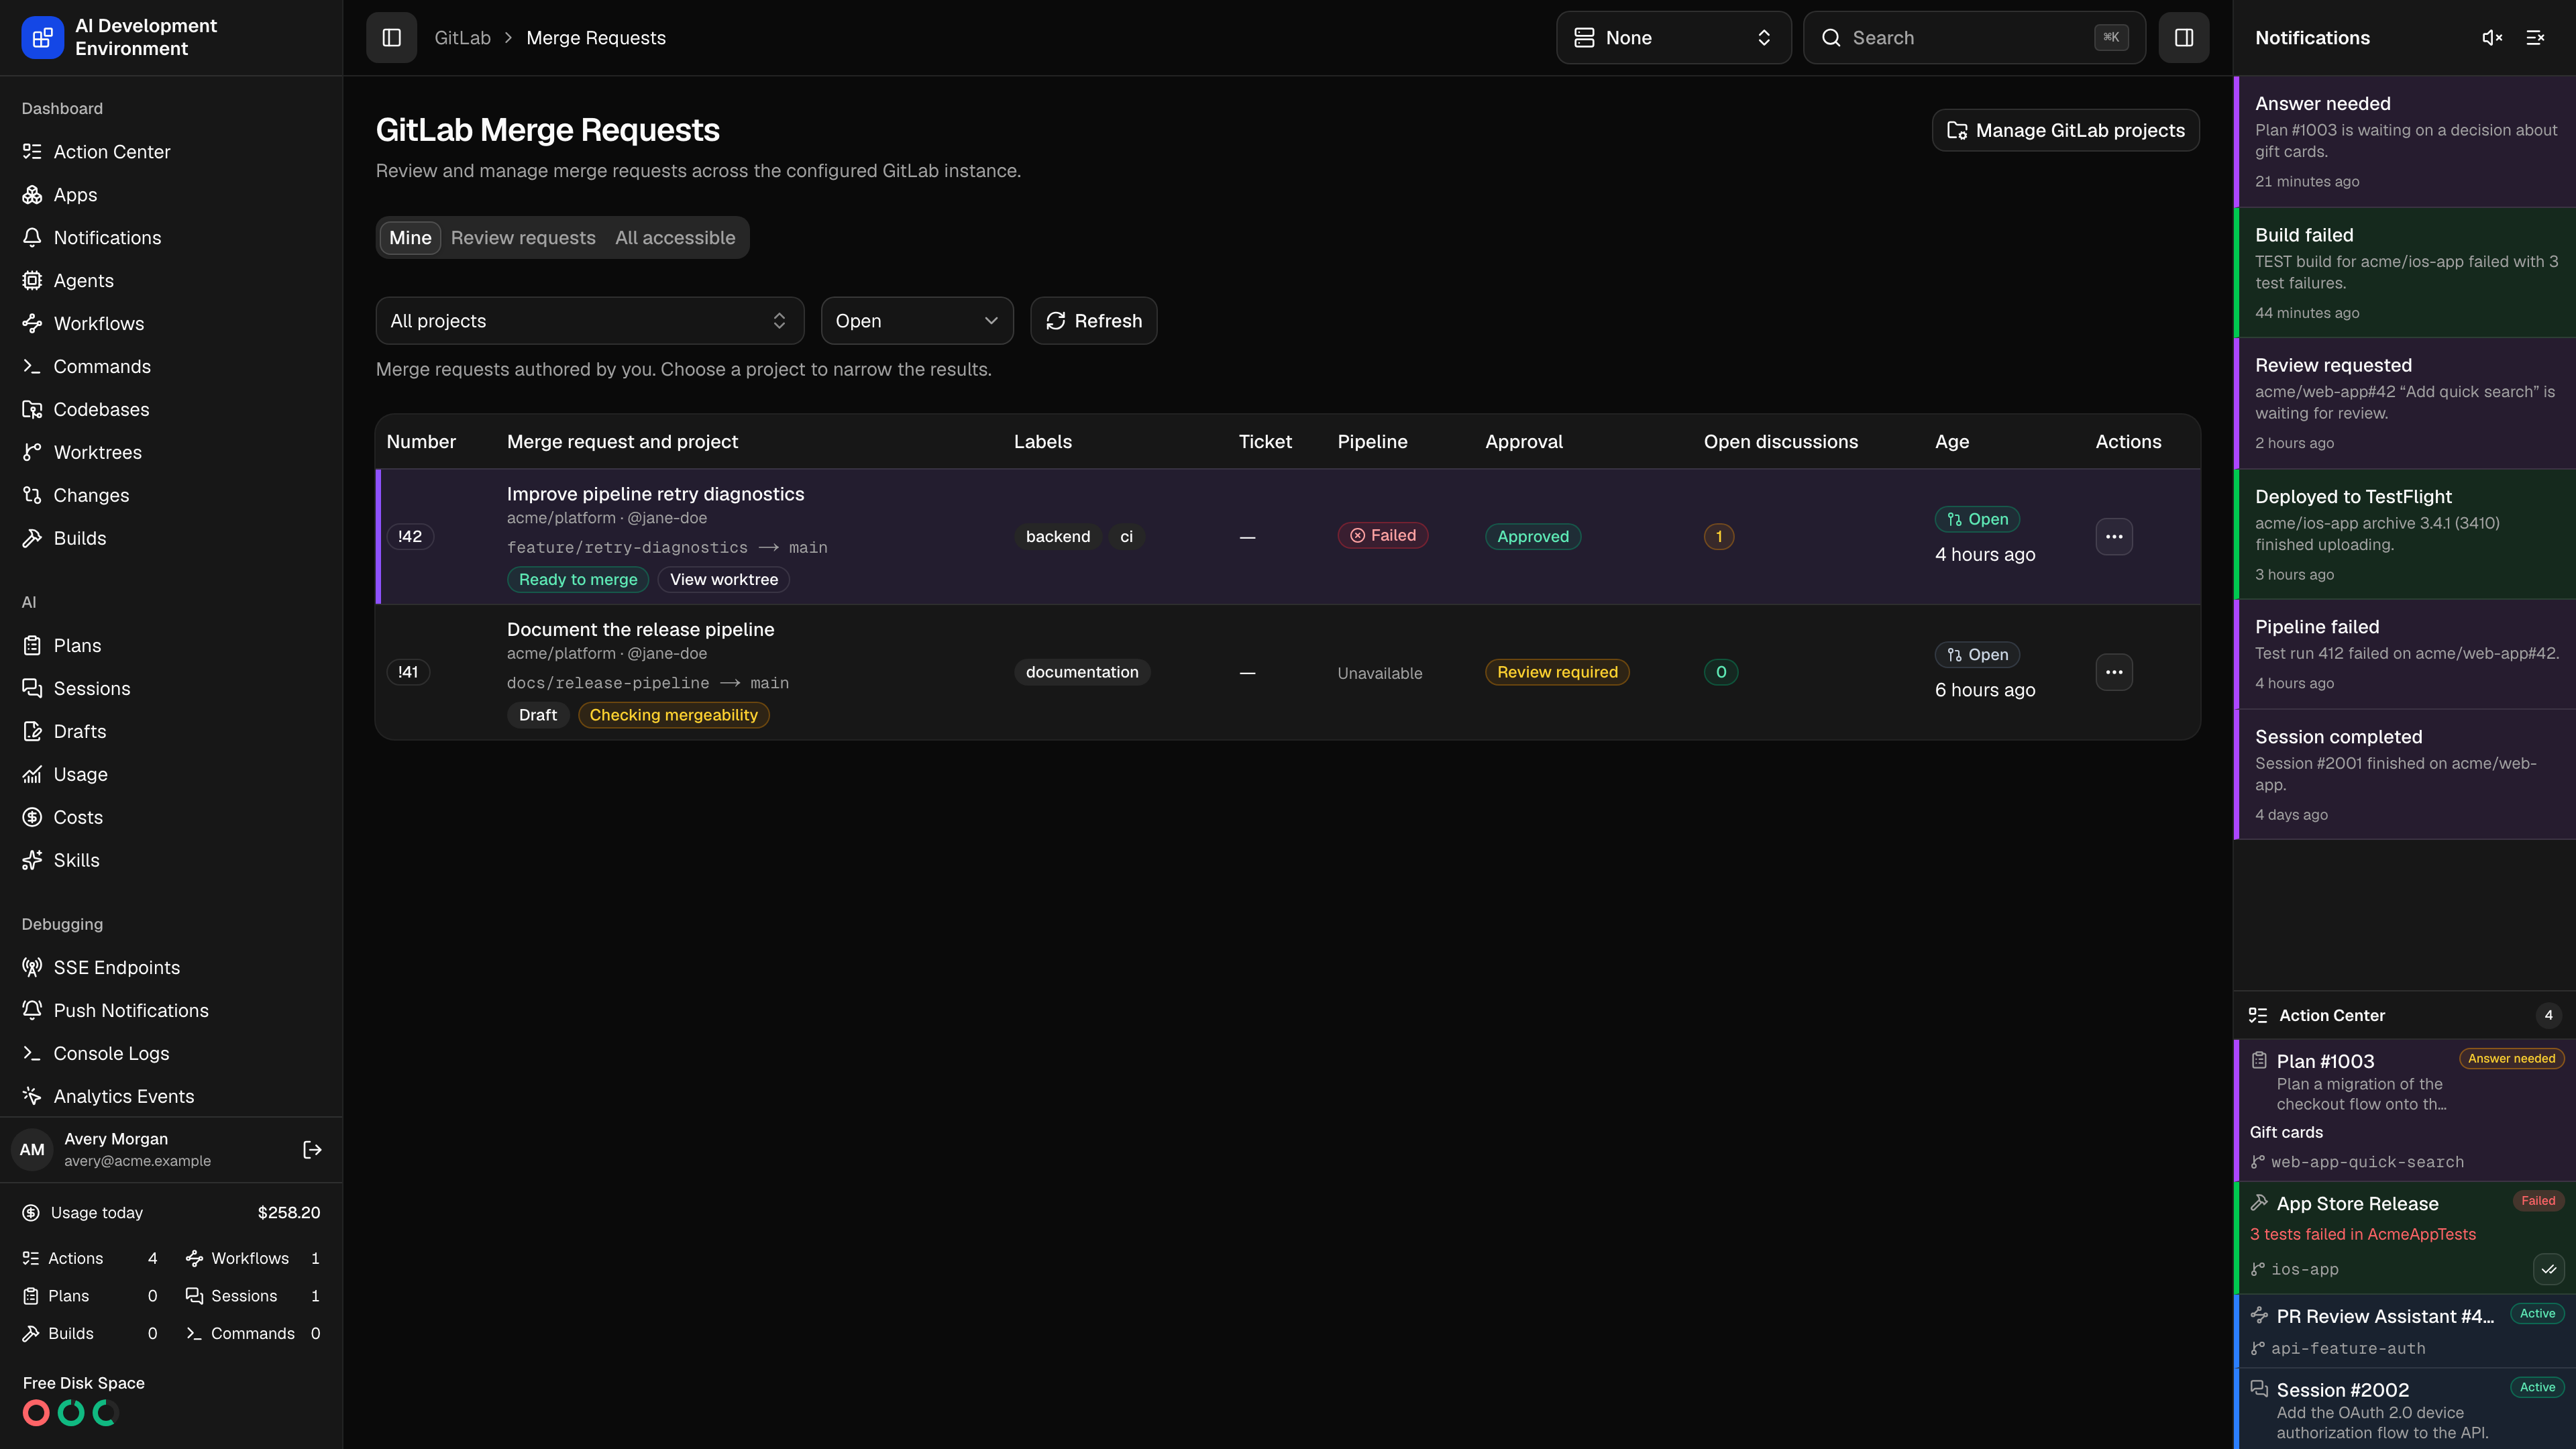
Task: Toggle the left sidebar panel icon
Action: click(x=391, y=38)
